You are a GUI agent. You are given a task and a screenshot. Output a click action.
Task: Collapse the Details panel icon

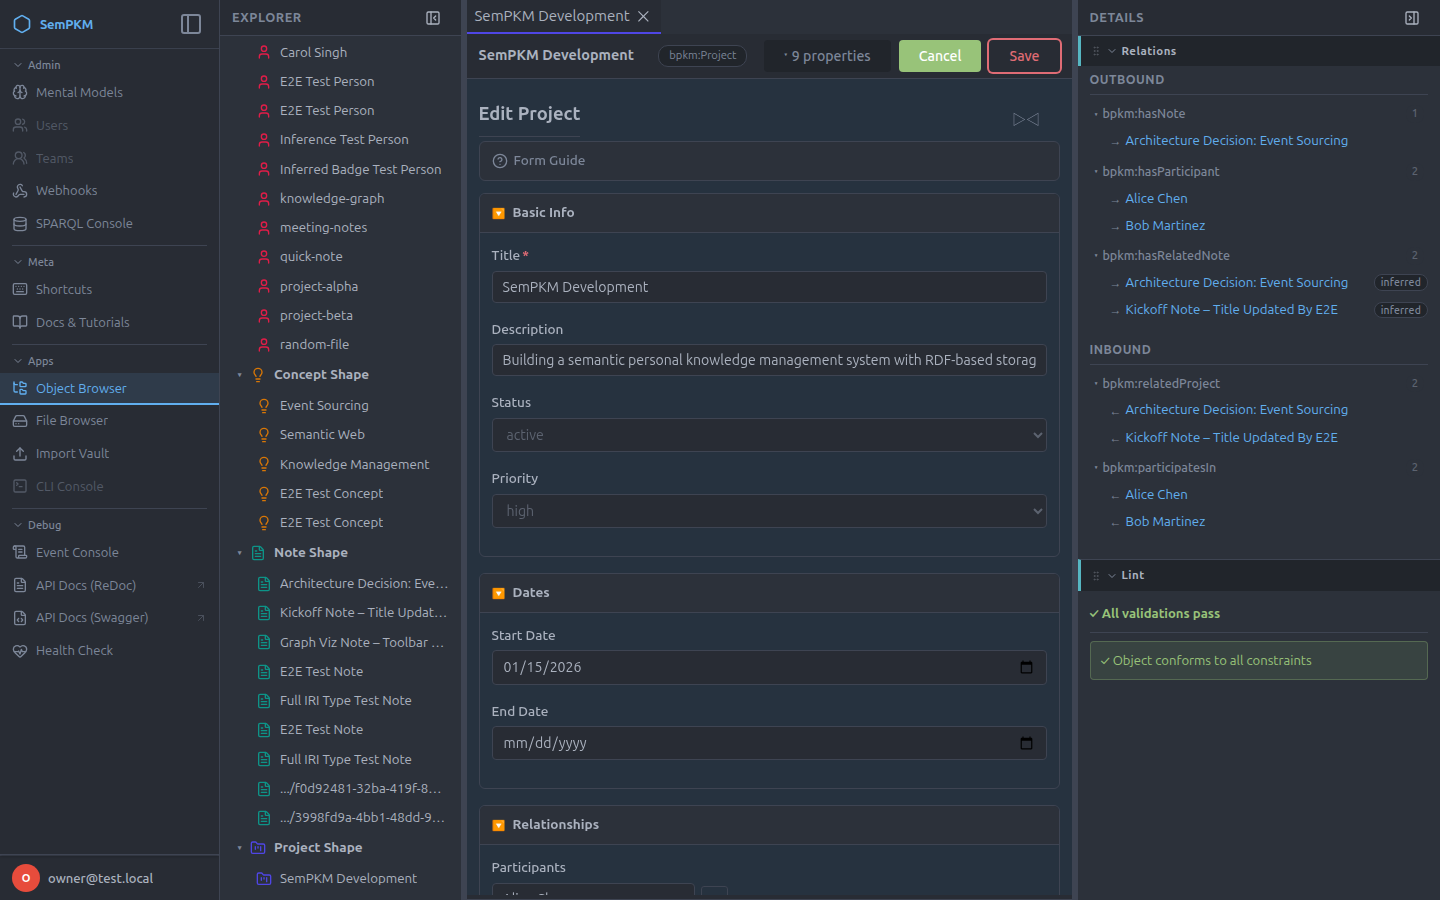click(1412, 18)
